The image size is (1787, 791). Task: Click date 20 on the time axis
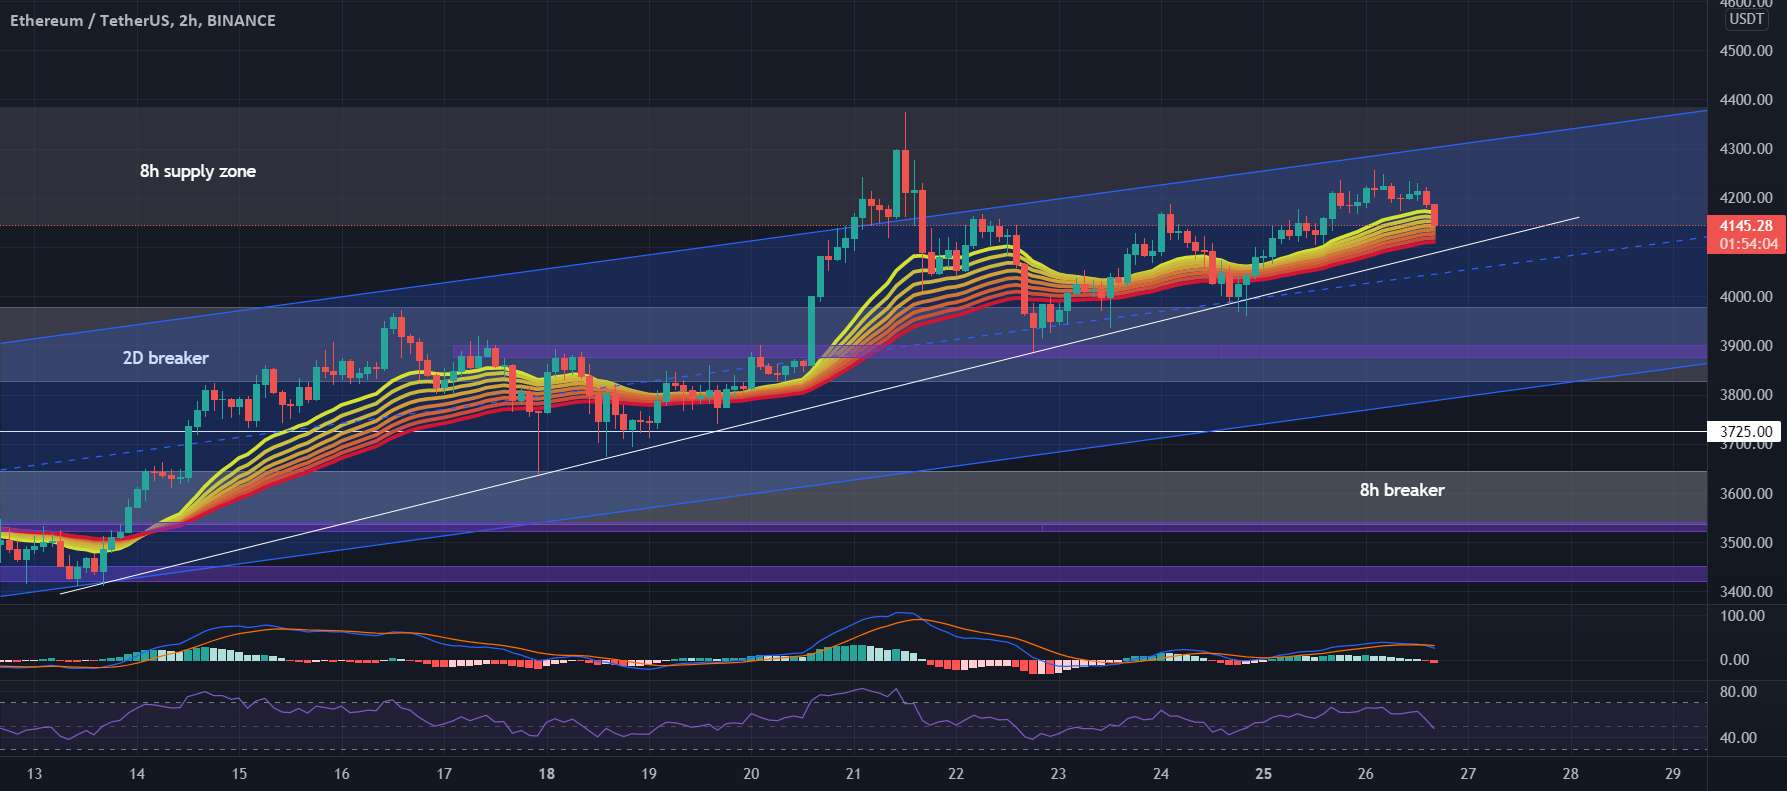751,774
